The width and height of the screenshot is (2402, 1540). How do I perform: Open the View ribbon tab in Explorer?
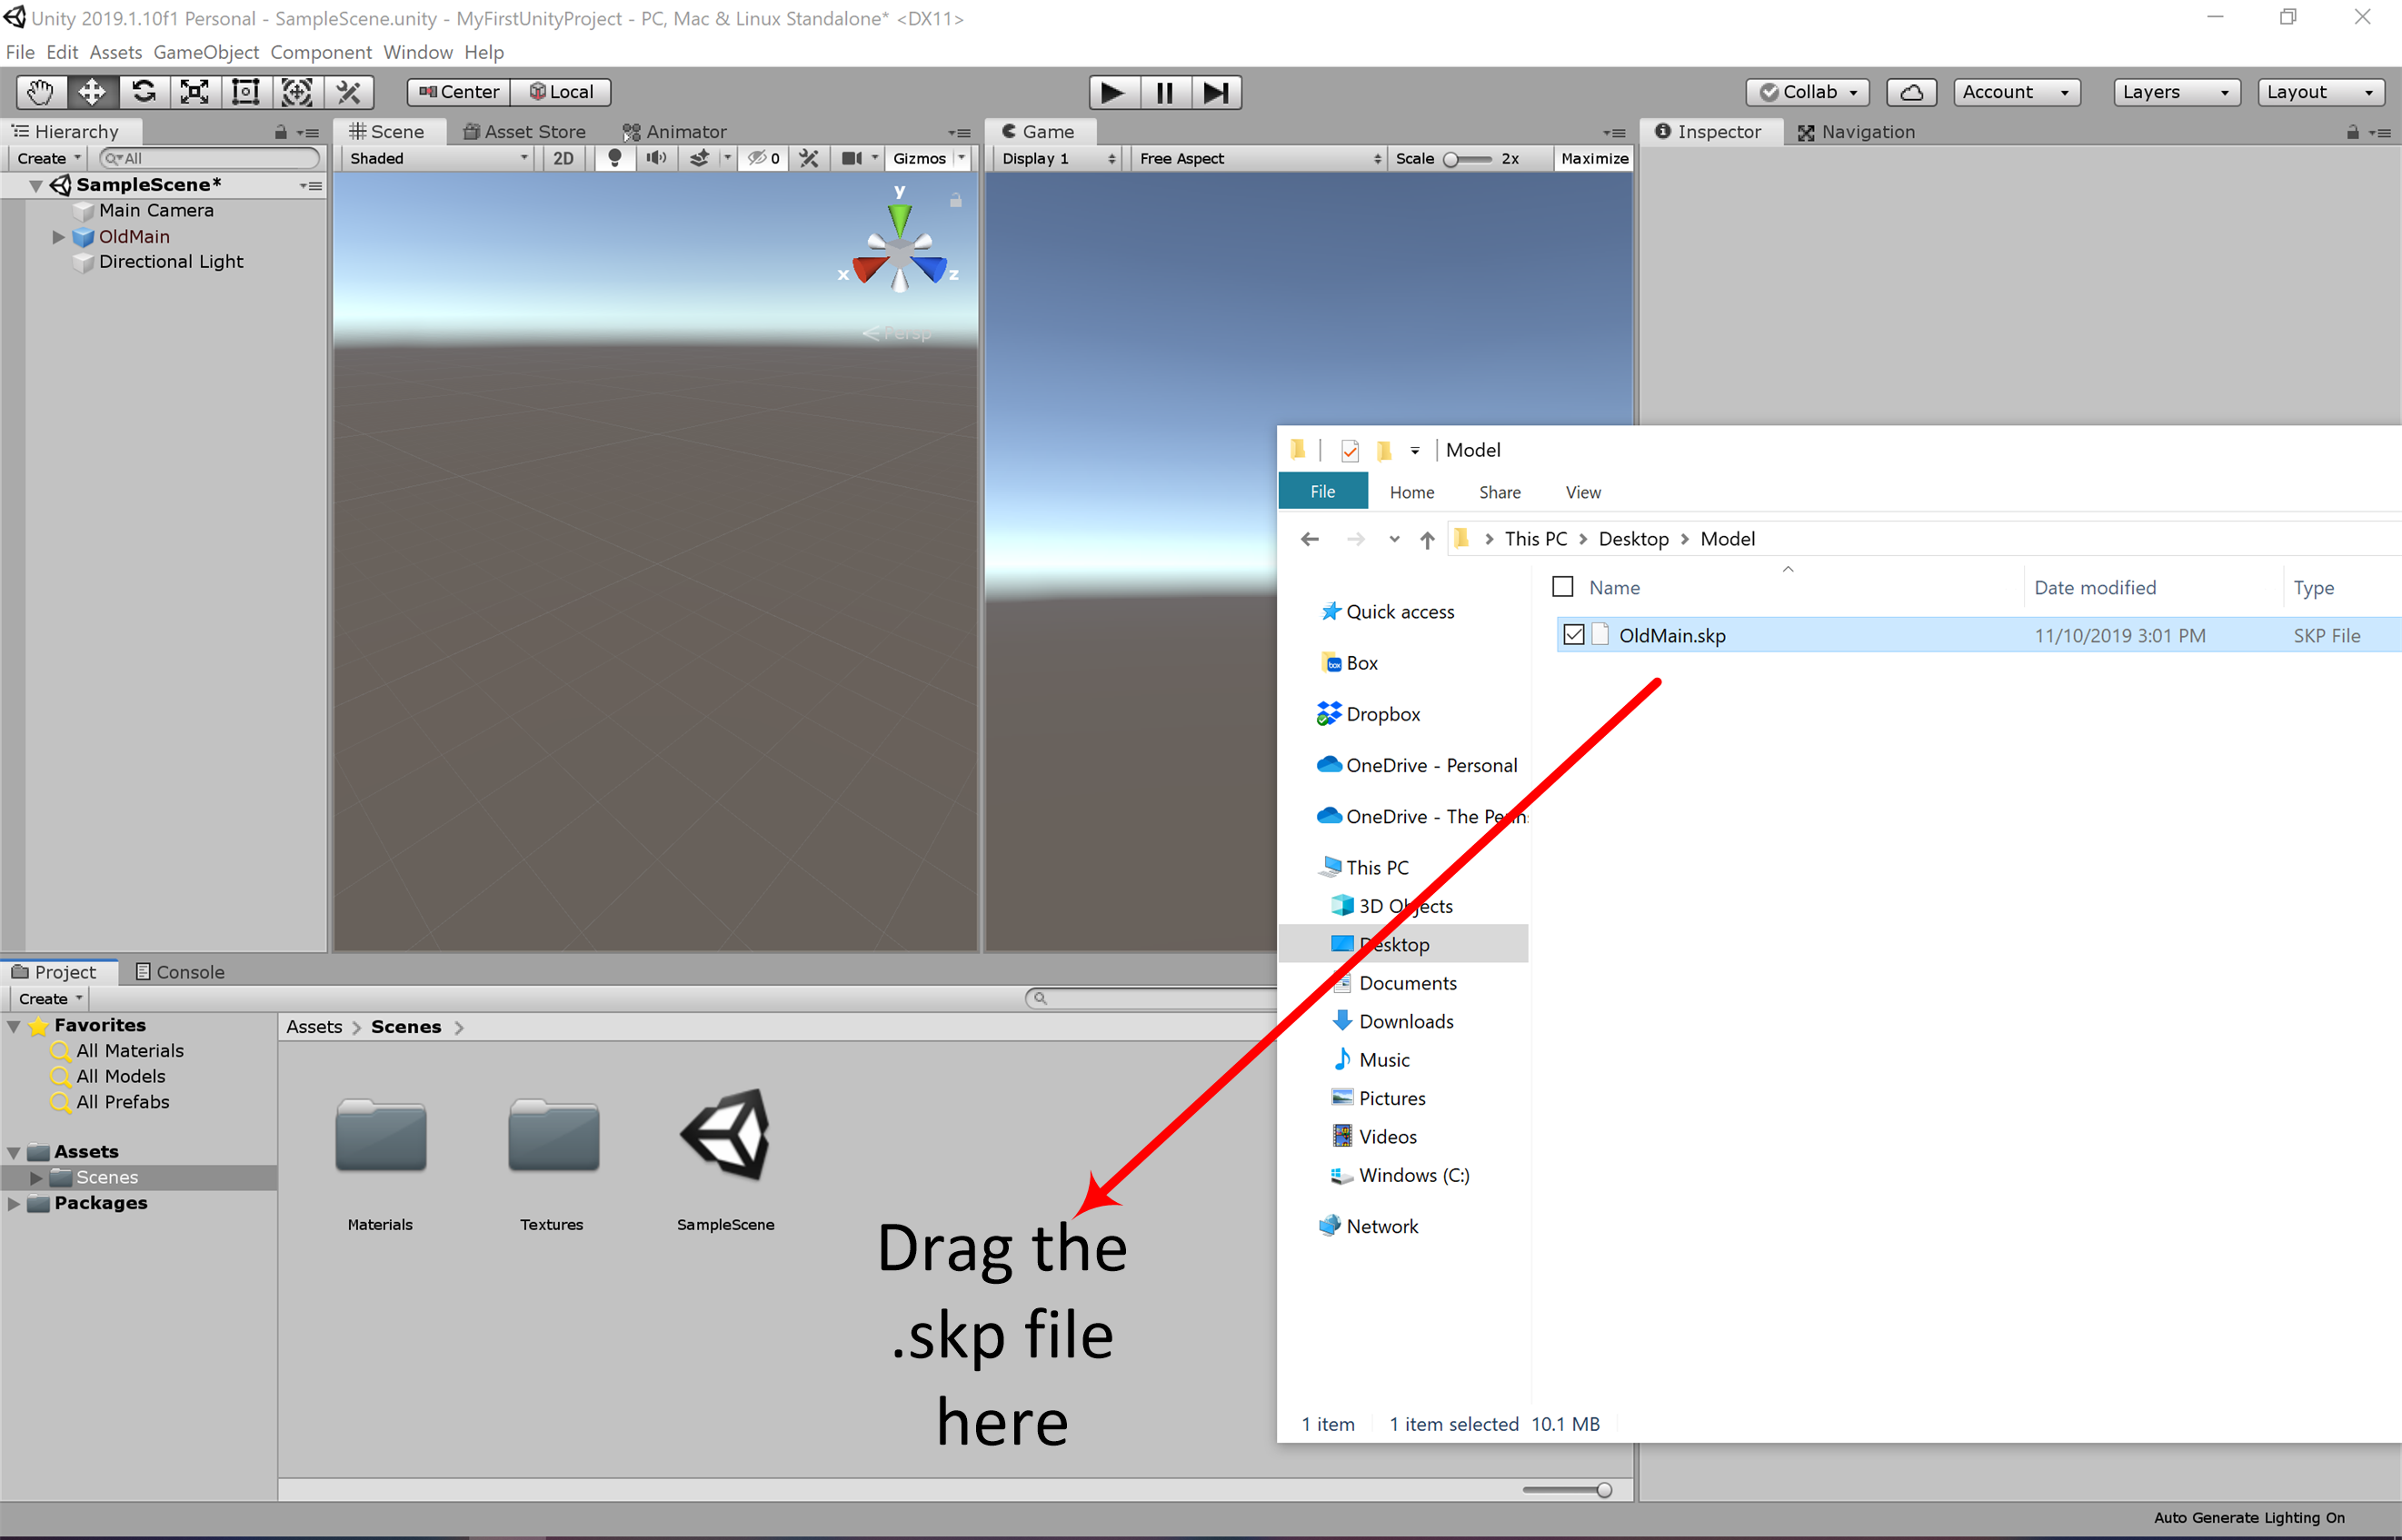click(1583, 492)
